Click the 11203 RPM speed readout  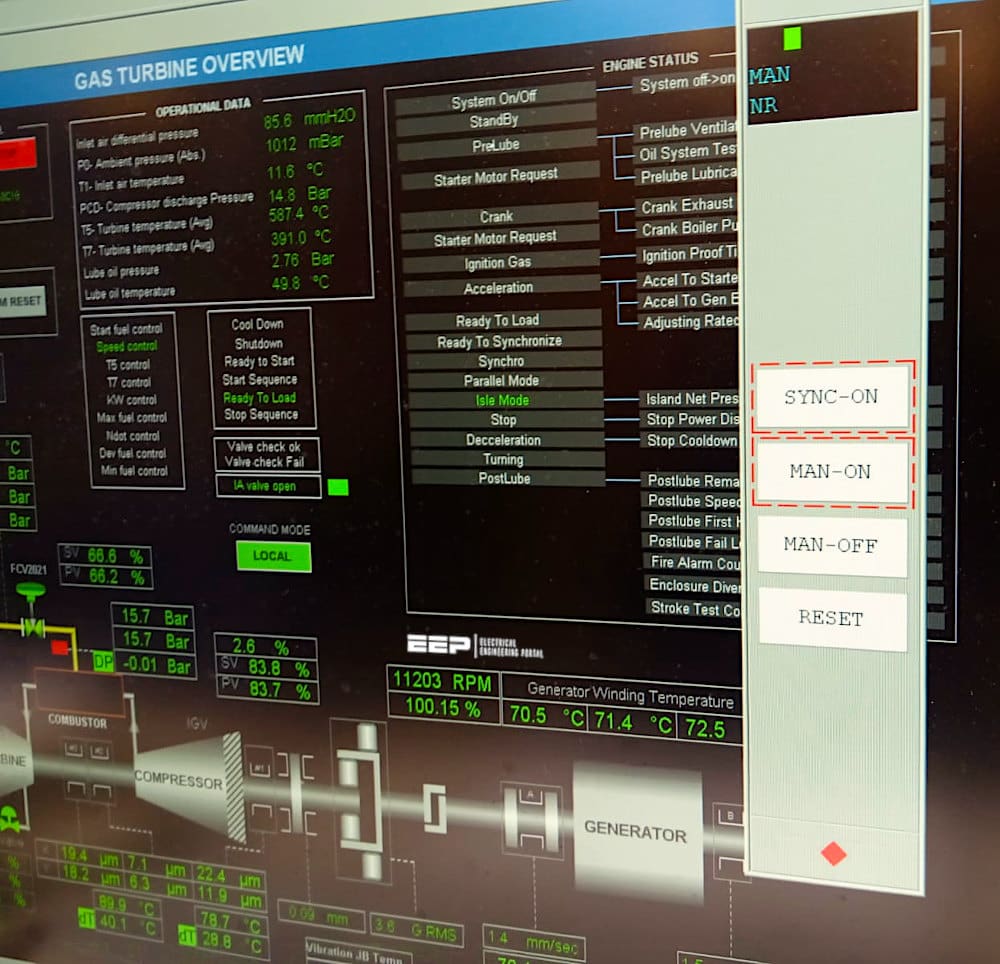coord(442,682)
